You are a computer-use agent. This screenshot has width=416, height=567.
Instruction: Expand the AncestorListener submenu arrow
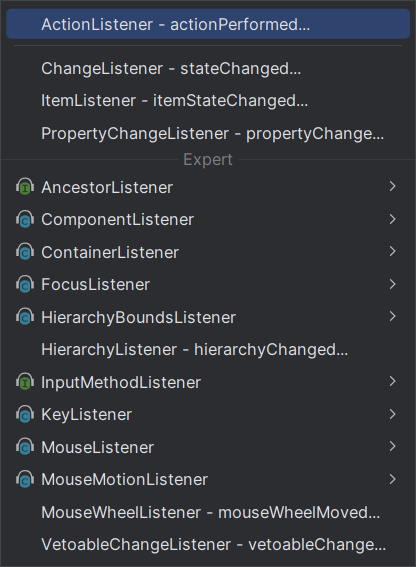click(392, 186)
